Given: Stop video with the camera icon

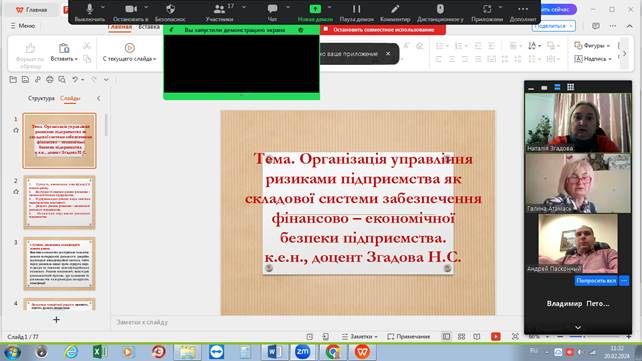Looking at the screenshot, I should [131, 12].
